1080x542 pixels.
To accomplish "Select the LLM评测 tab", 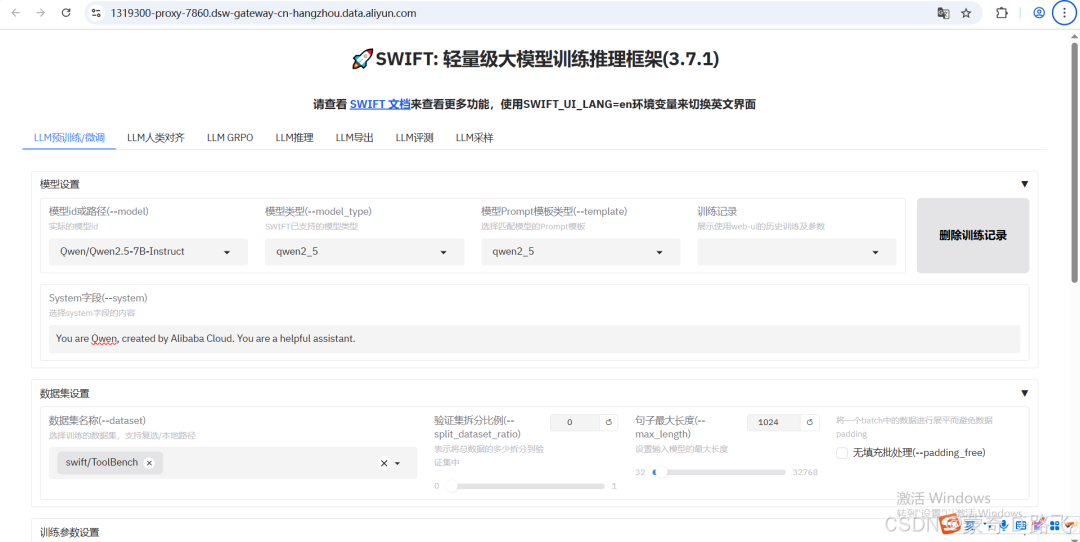I will click(x=414, y=138).
